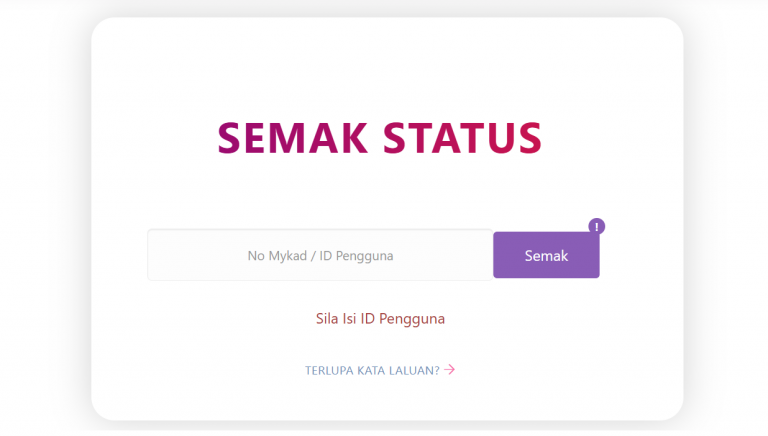The height and width of the screenshot is (436, 768).
Task: Click the right arrow icon after LALUAN?
Action: pyautogui.click(x=449, y=369)
